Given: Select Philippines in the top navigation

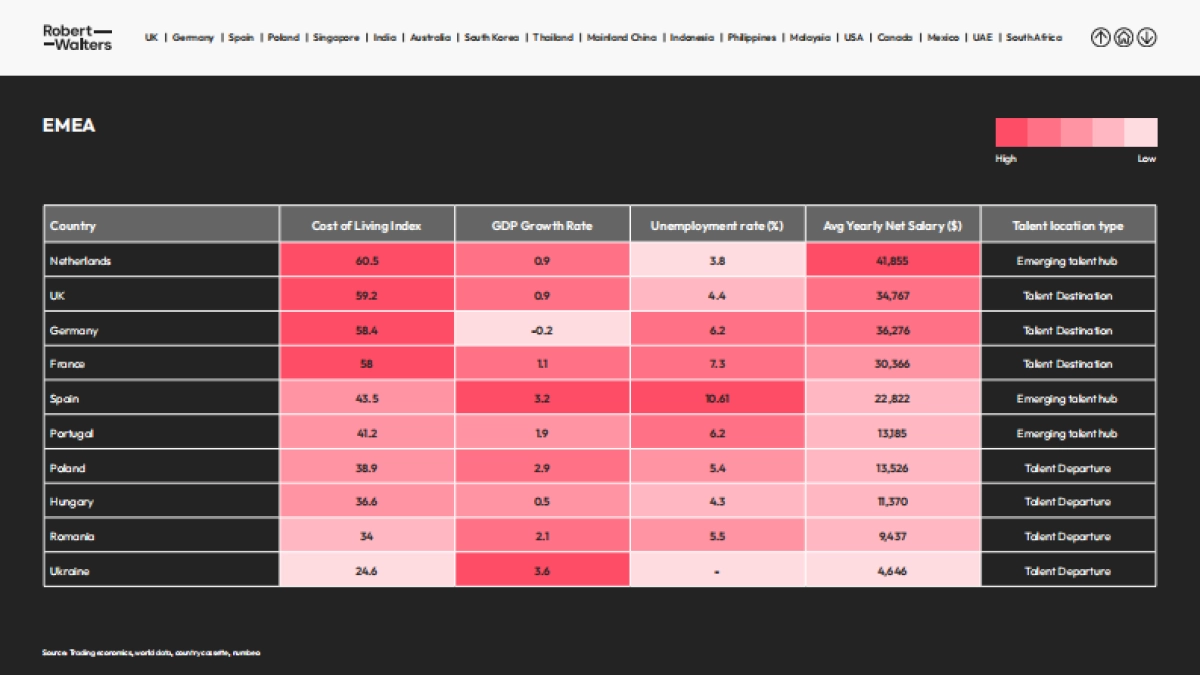Looking at the screenshot, I should coord(751,38).
